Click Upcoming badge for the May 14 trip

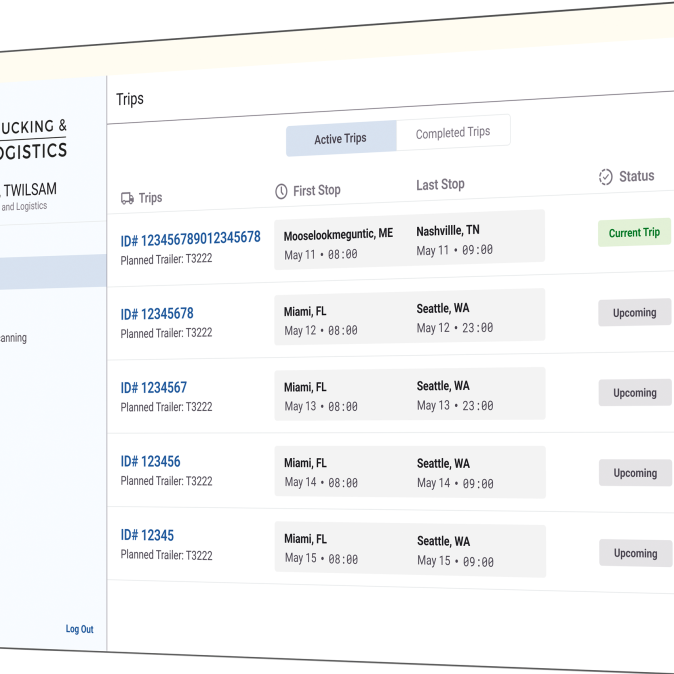[634, 473]
